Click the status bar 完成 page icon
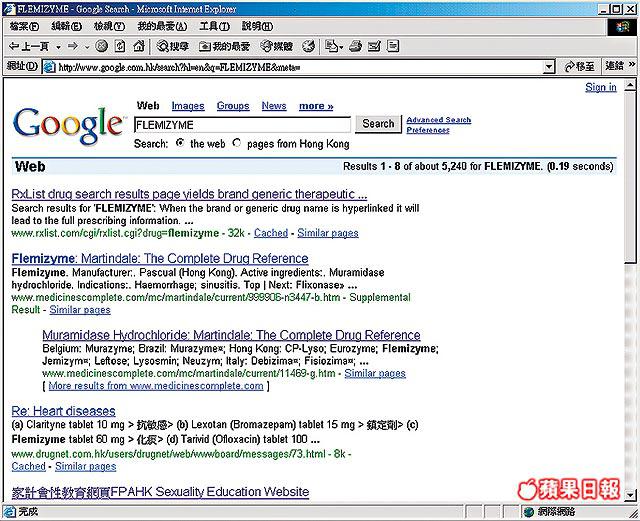 [x=9, y=512]
